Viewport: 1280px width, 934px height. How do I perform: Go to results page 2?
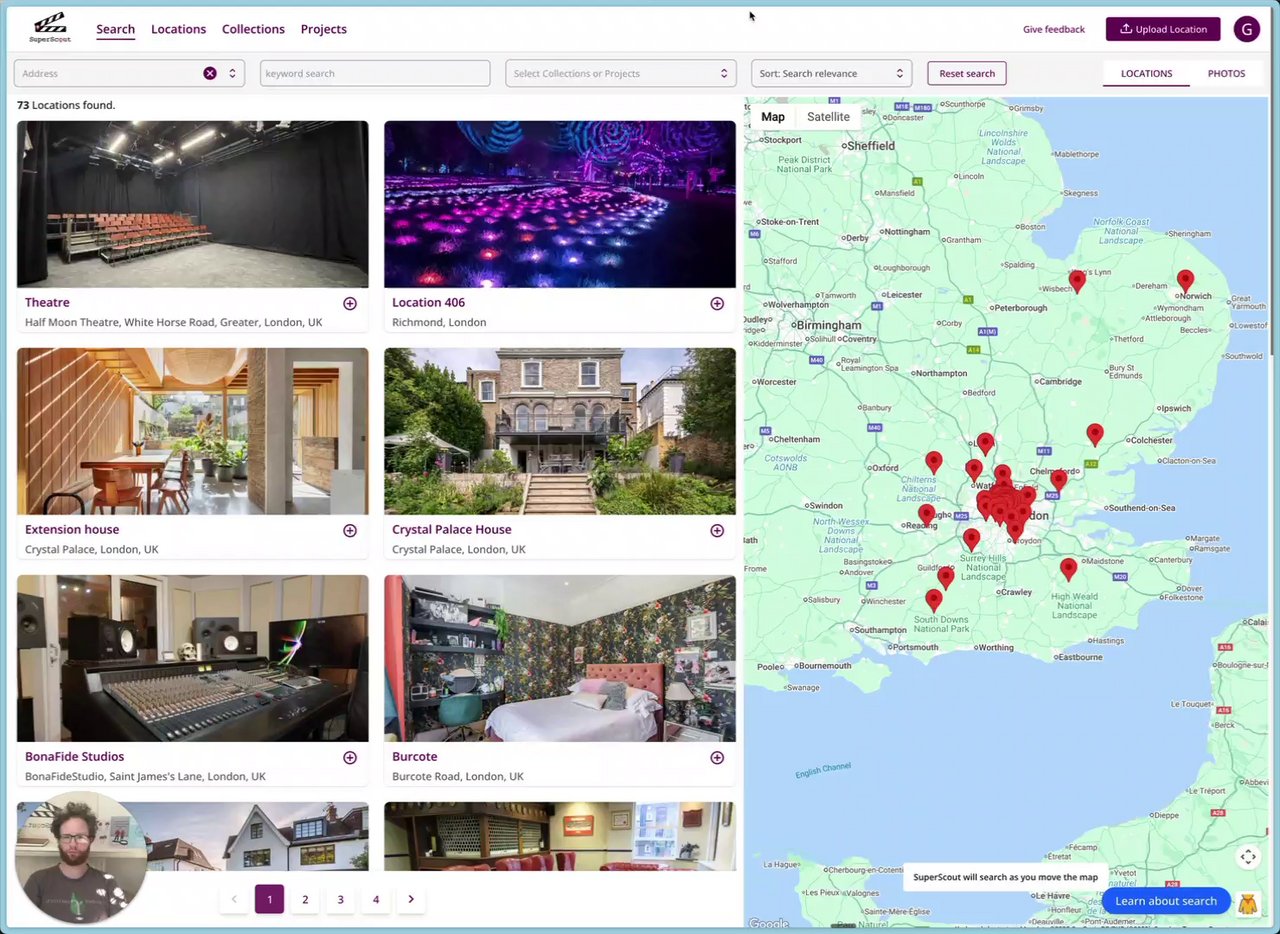point(305,899)
